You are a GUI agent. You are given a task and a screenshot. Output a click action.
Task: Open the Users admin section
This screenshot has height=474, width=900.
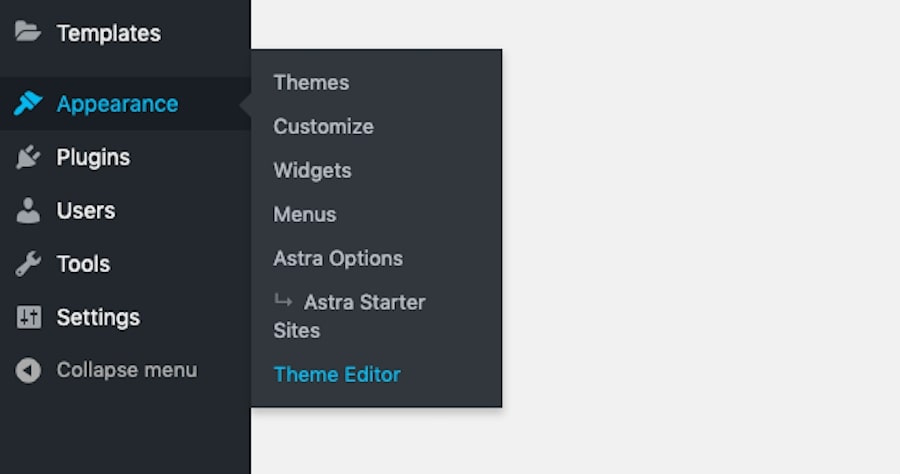pos(86,211)
